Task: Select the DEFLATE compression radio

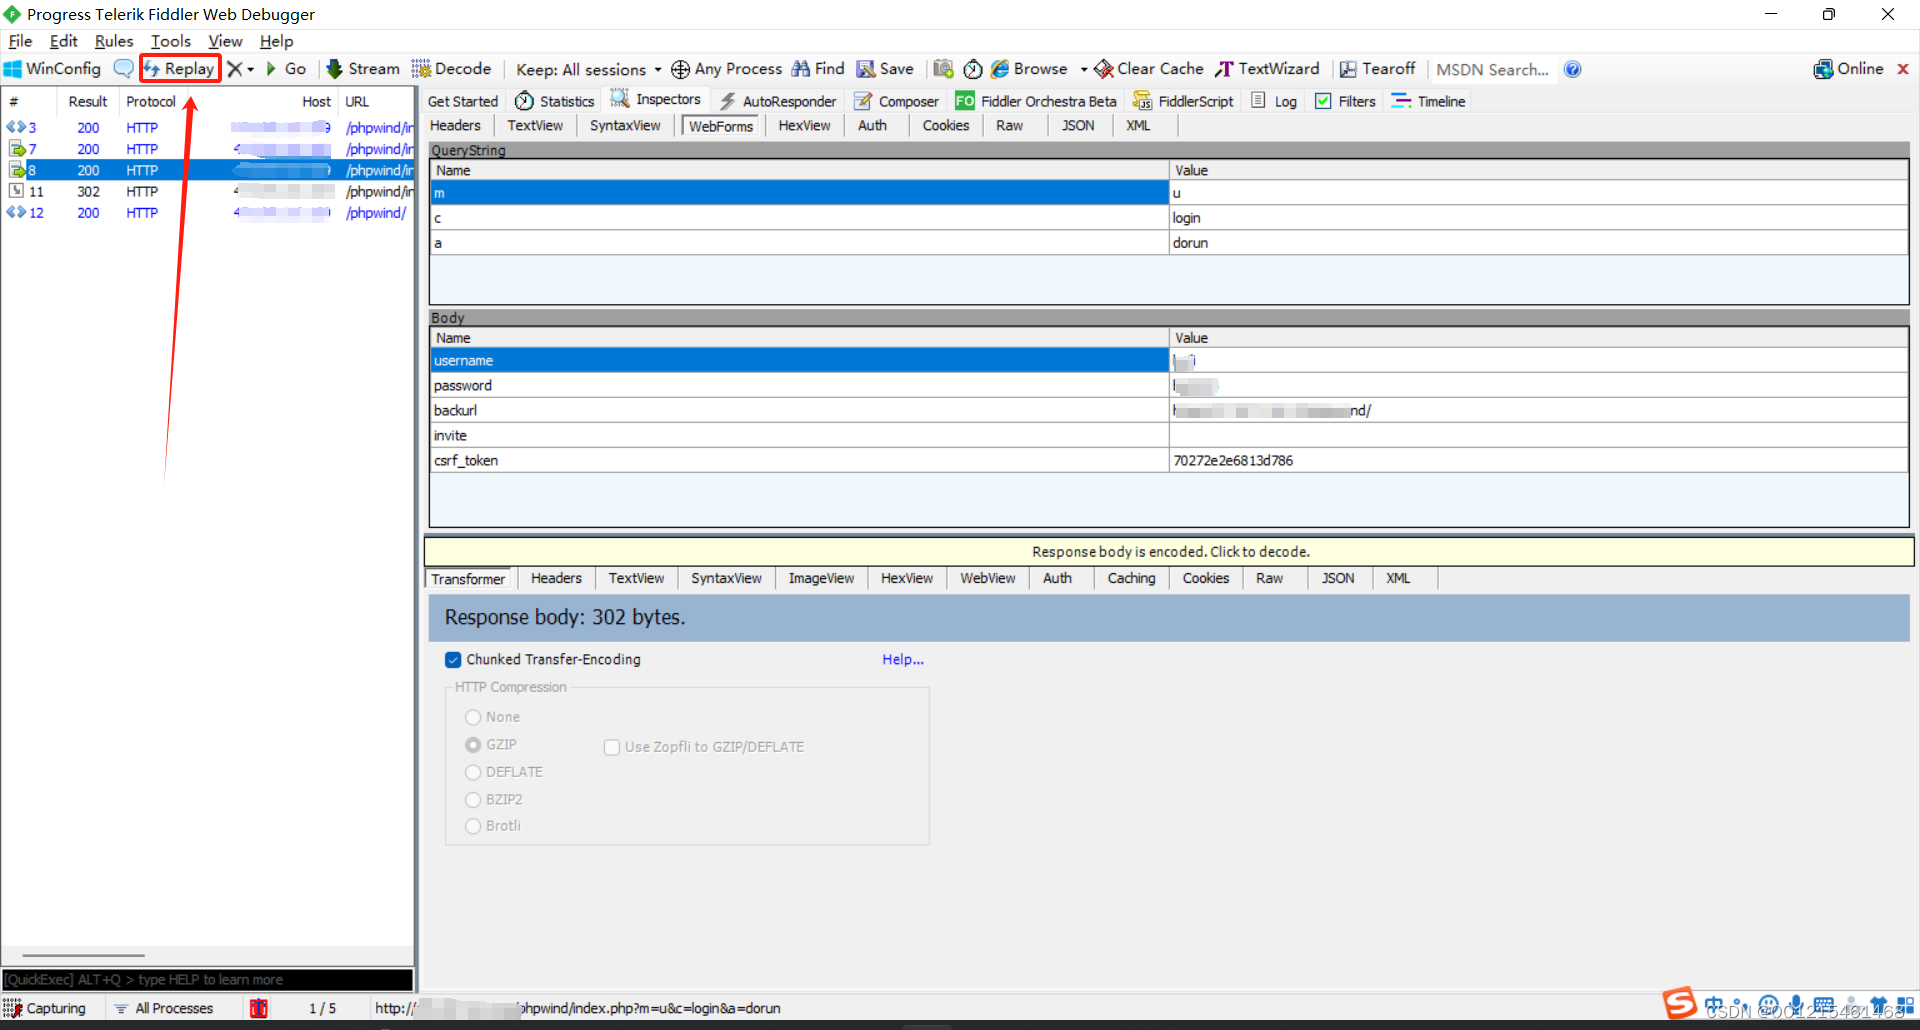Action: (473, 772)
